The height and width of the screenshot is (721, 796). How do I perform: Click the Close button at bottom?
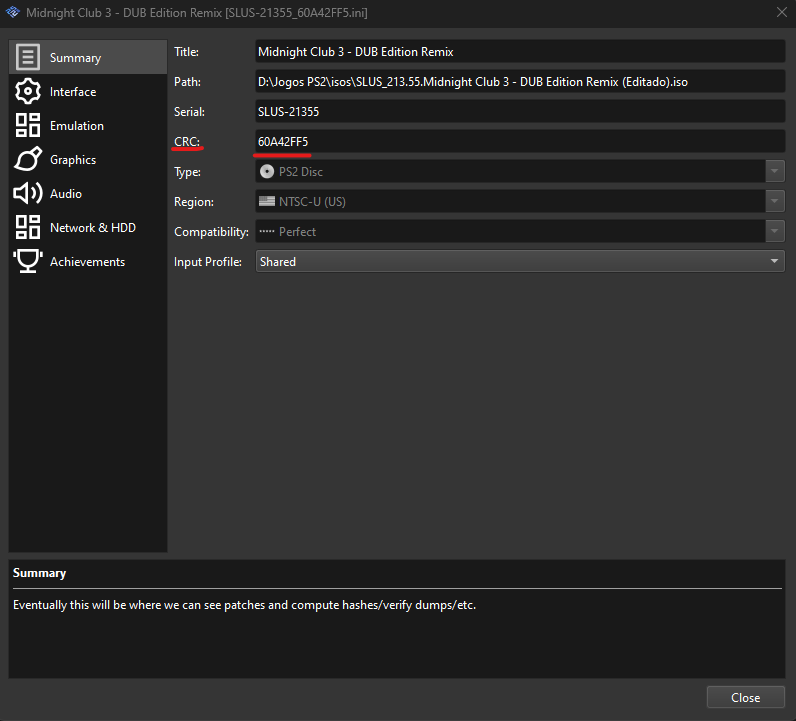[745, 698]
